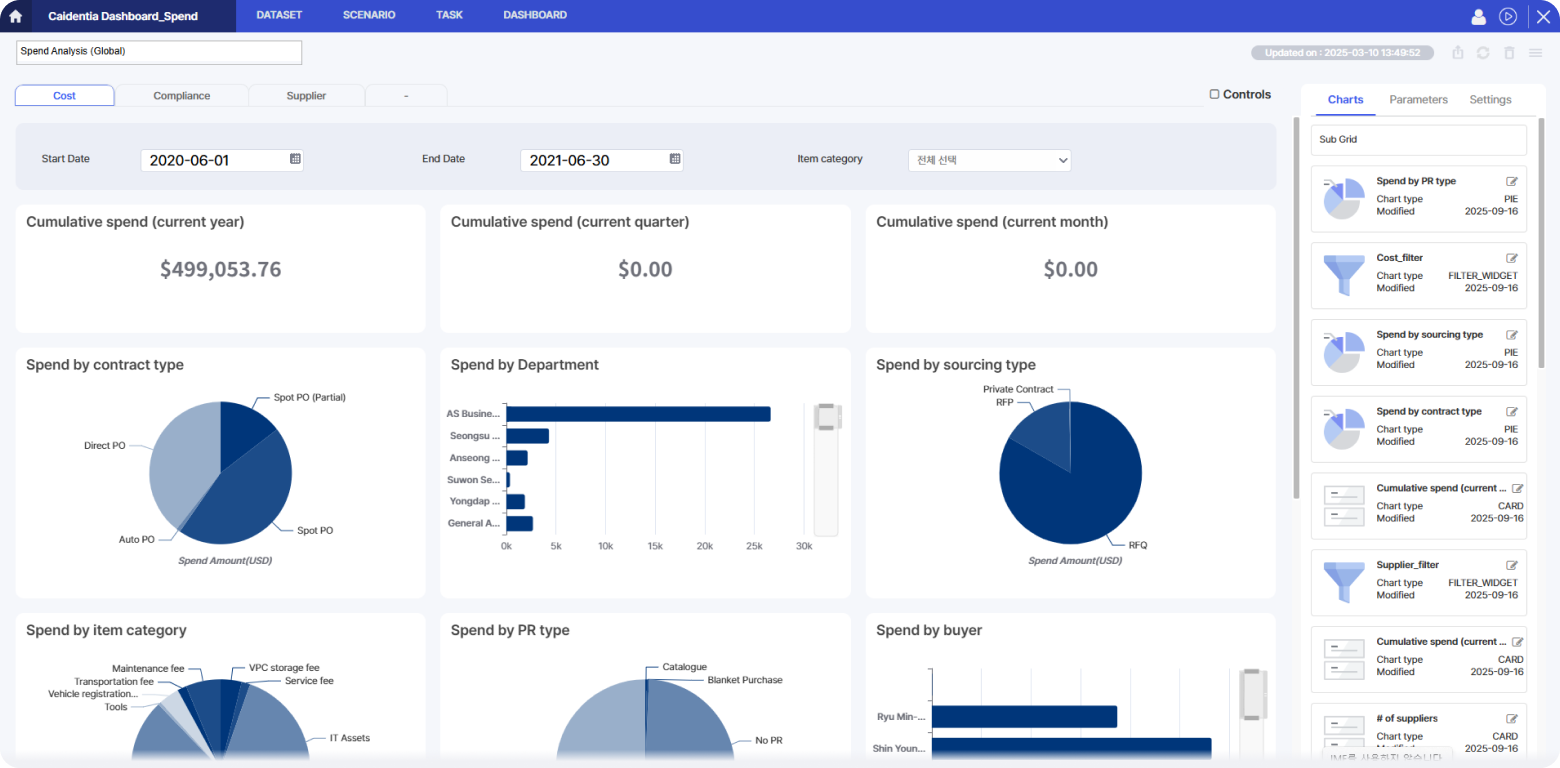Expand the Item category dropdown
The width and height of the screenshot is (1560, 768).
coord(989,160)
